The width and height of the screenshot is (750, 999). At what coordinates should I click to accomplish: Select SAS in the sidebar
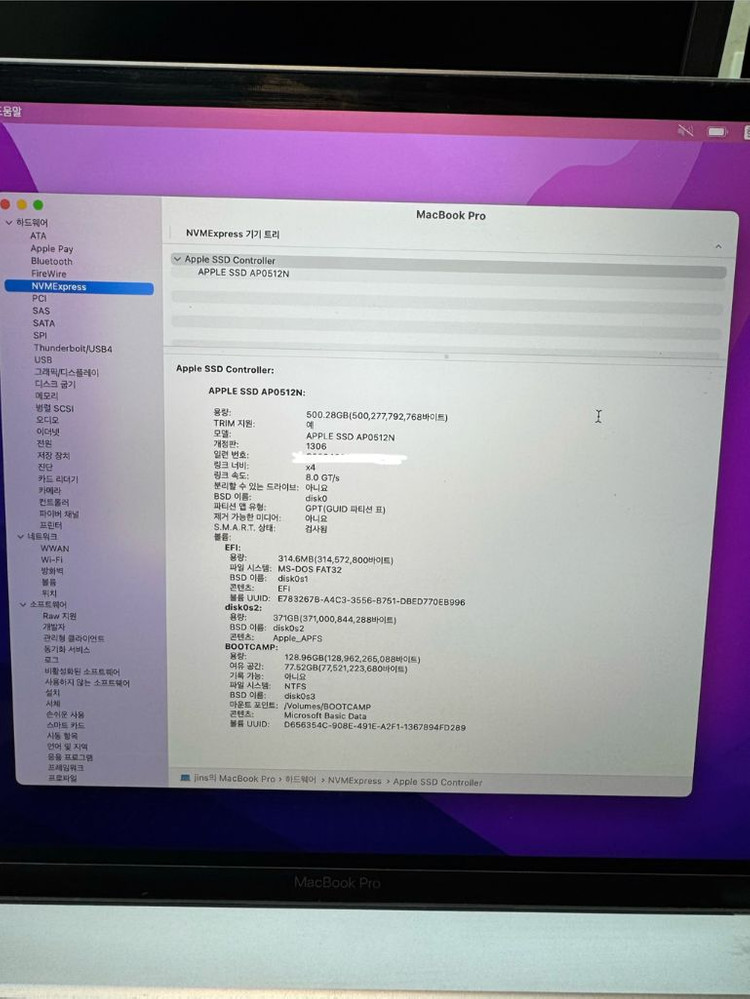click(41, 310)
